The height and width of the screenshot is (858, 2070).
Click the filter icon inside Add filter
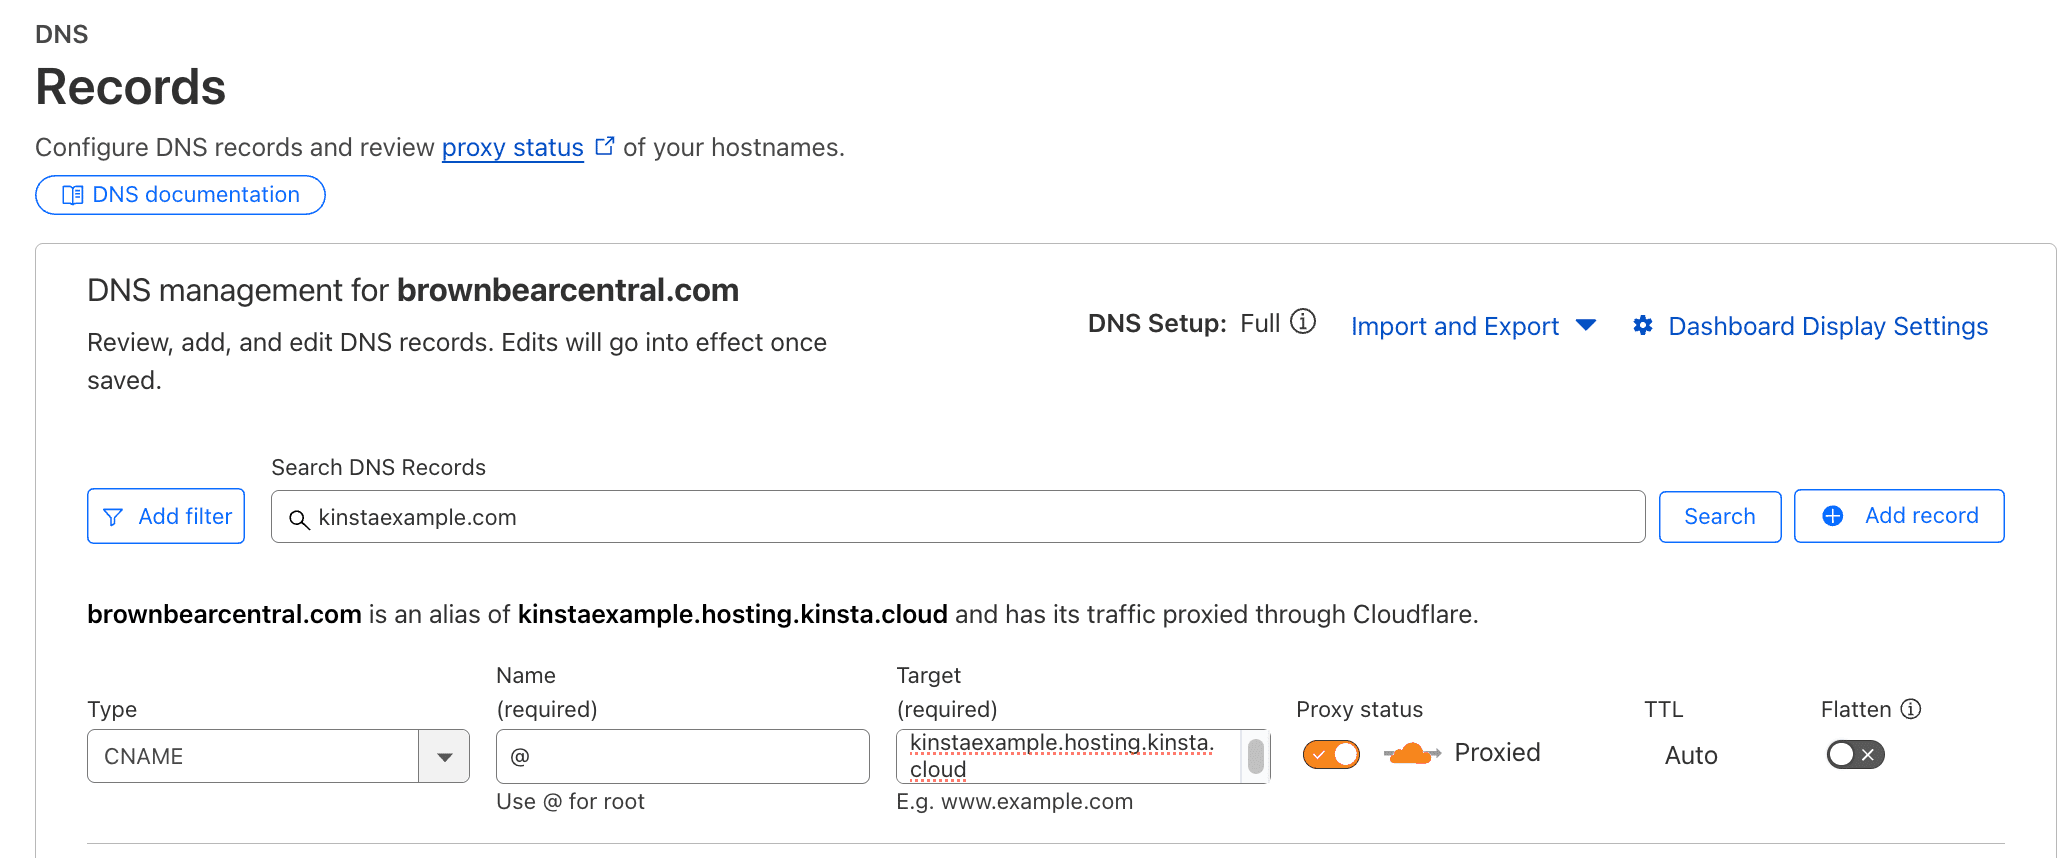(113, 516)
